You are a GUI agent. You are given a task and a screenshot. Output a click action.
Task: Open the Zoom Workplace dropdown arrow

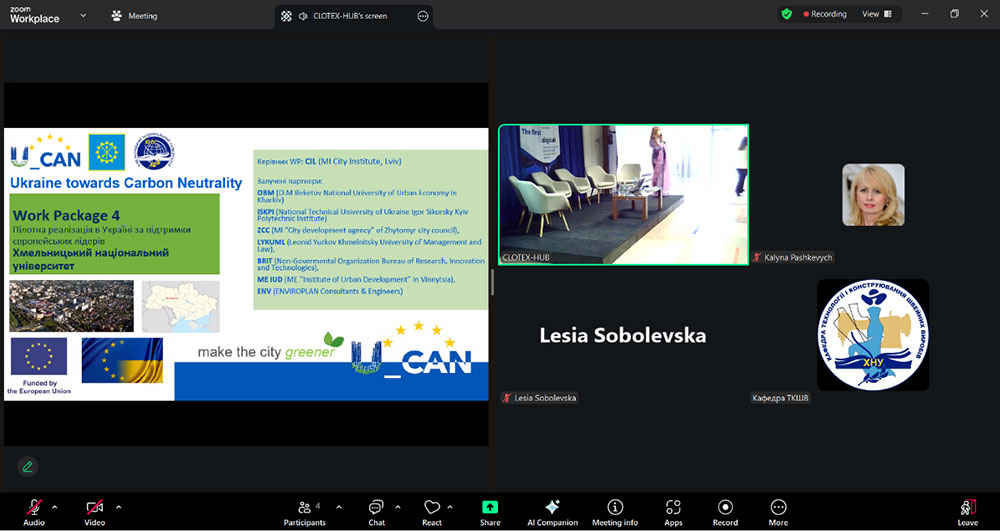click(82, 16)
